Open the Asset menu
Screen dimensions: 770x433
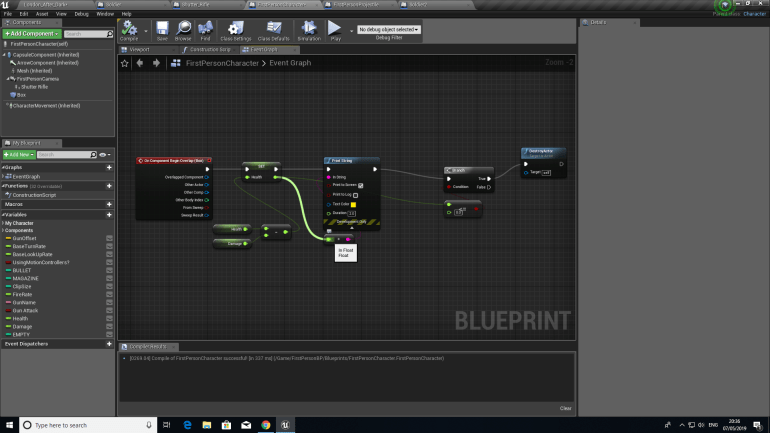click(x=42, y=14)
